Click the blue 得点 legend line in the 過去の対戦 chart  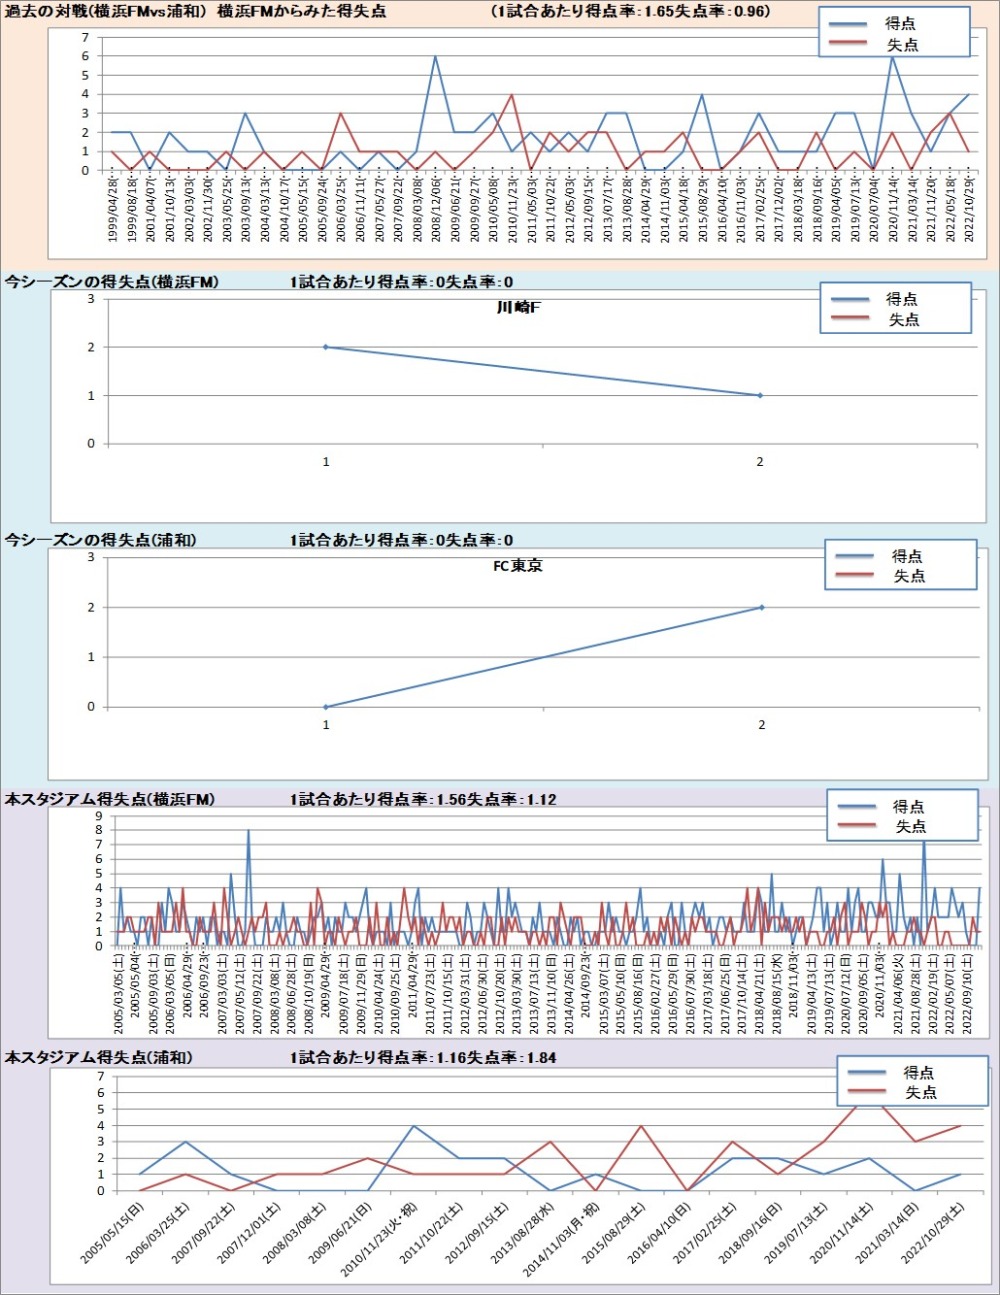(848, 24)
